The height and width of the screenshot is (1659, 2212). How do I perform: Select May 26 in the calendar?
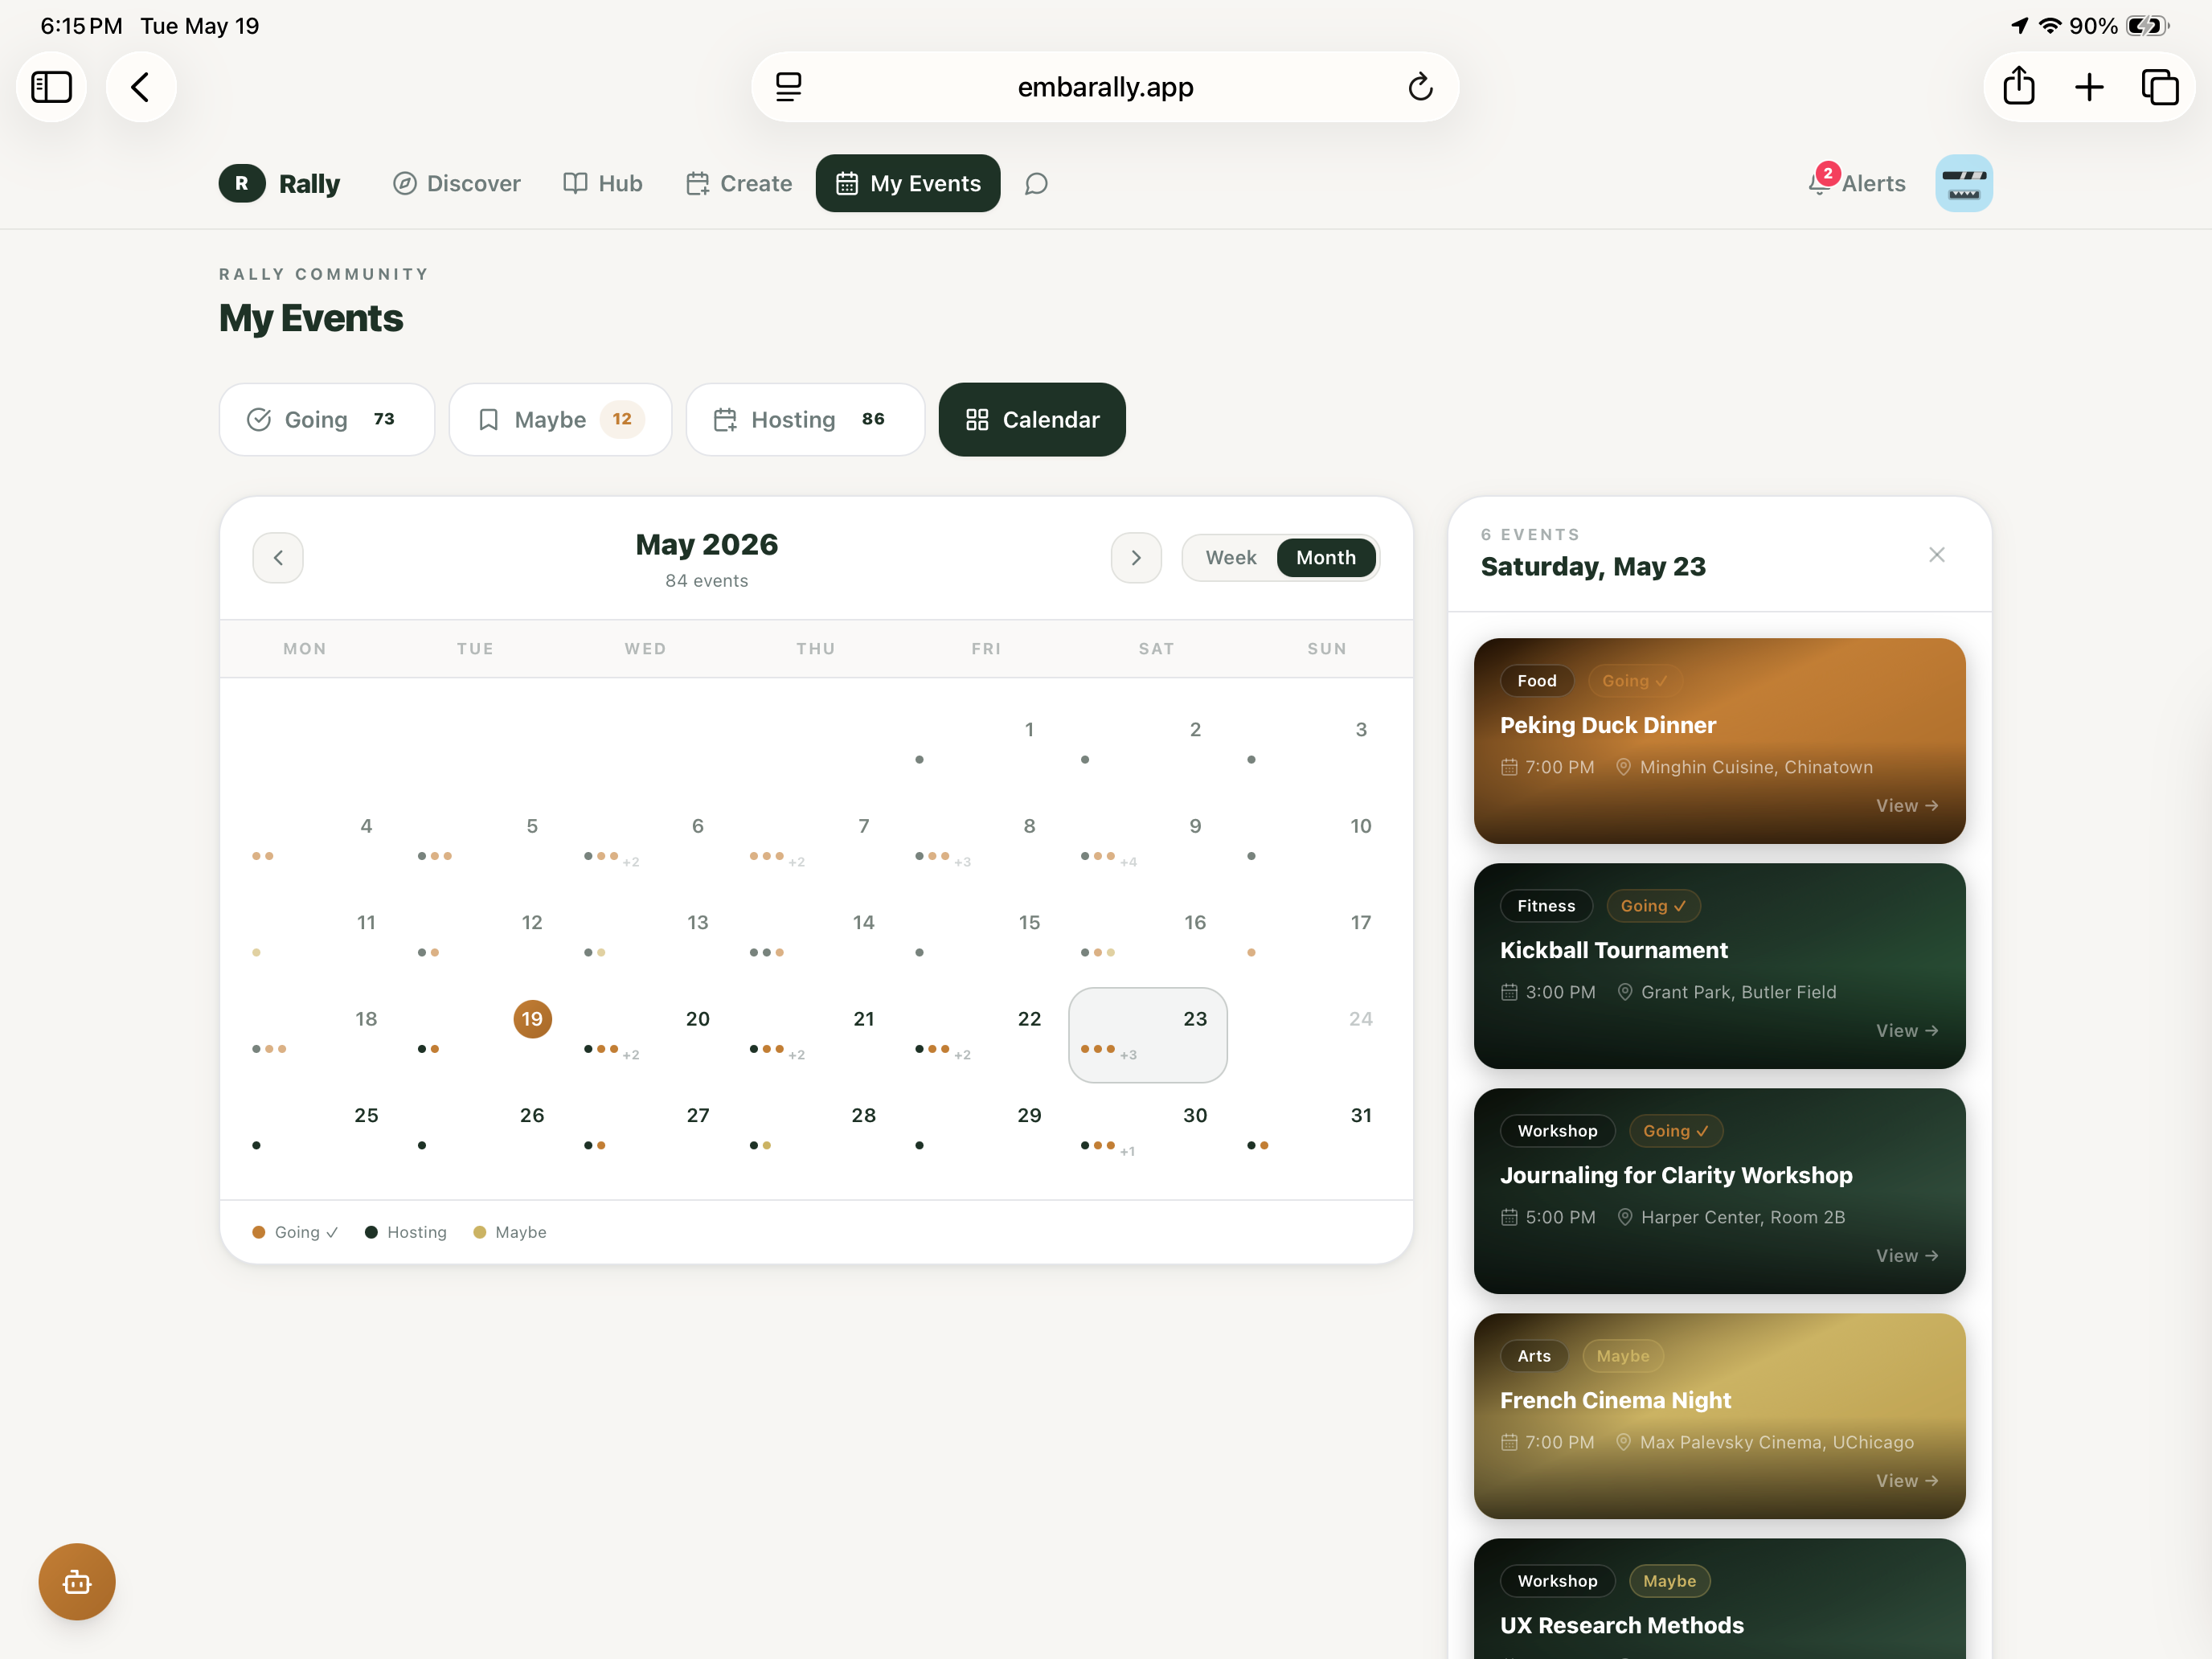(x=484, y=1130)
